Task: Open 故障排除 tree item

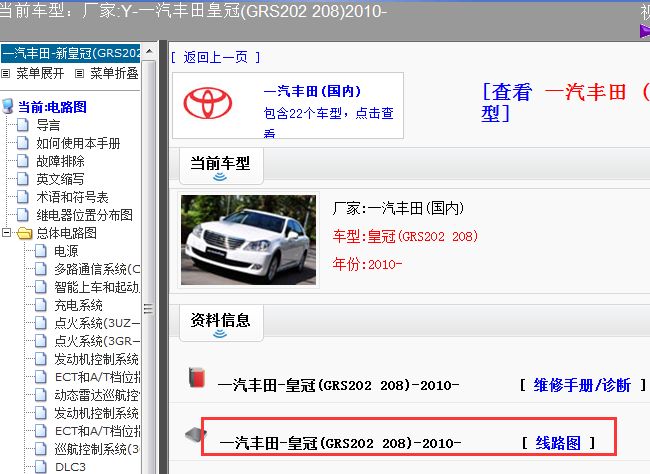Action: [x=60, y=161]
